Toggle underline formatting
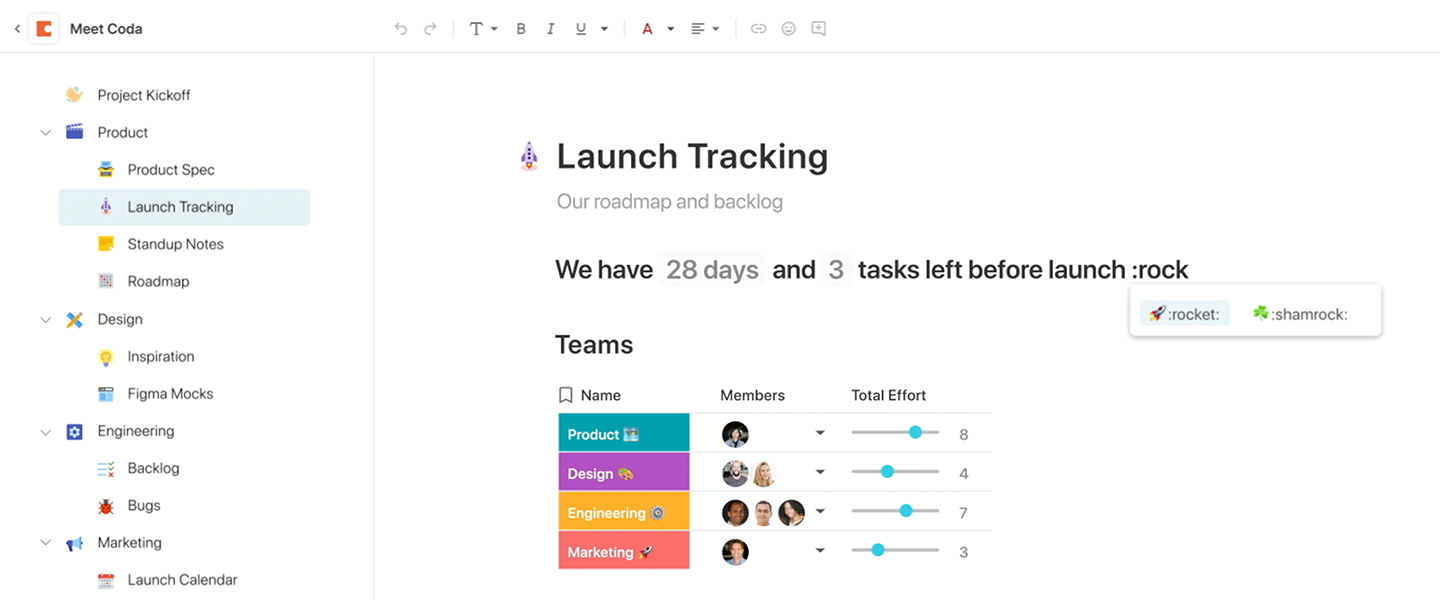 pos(581,29)
